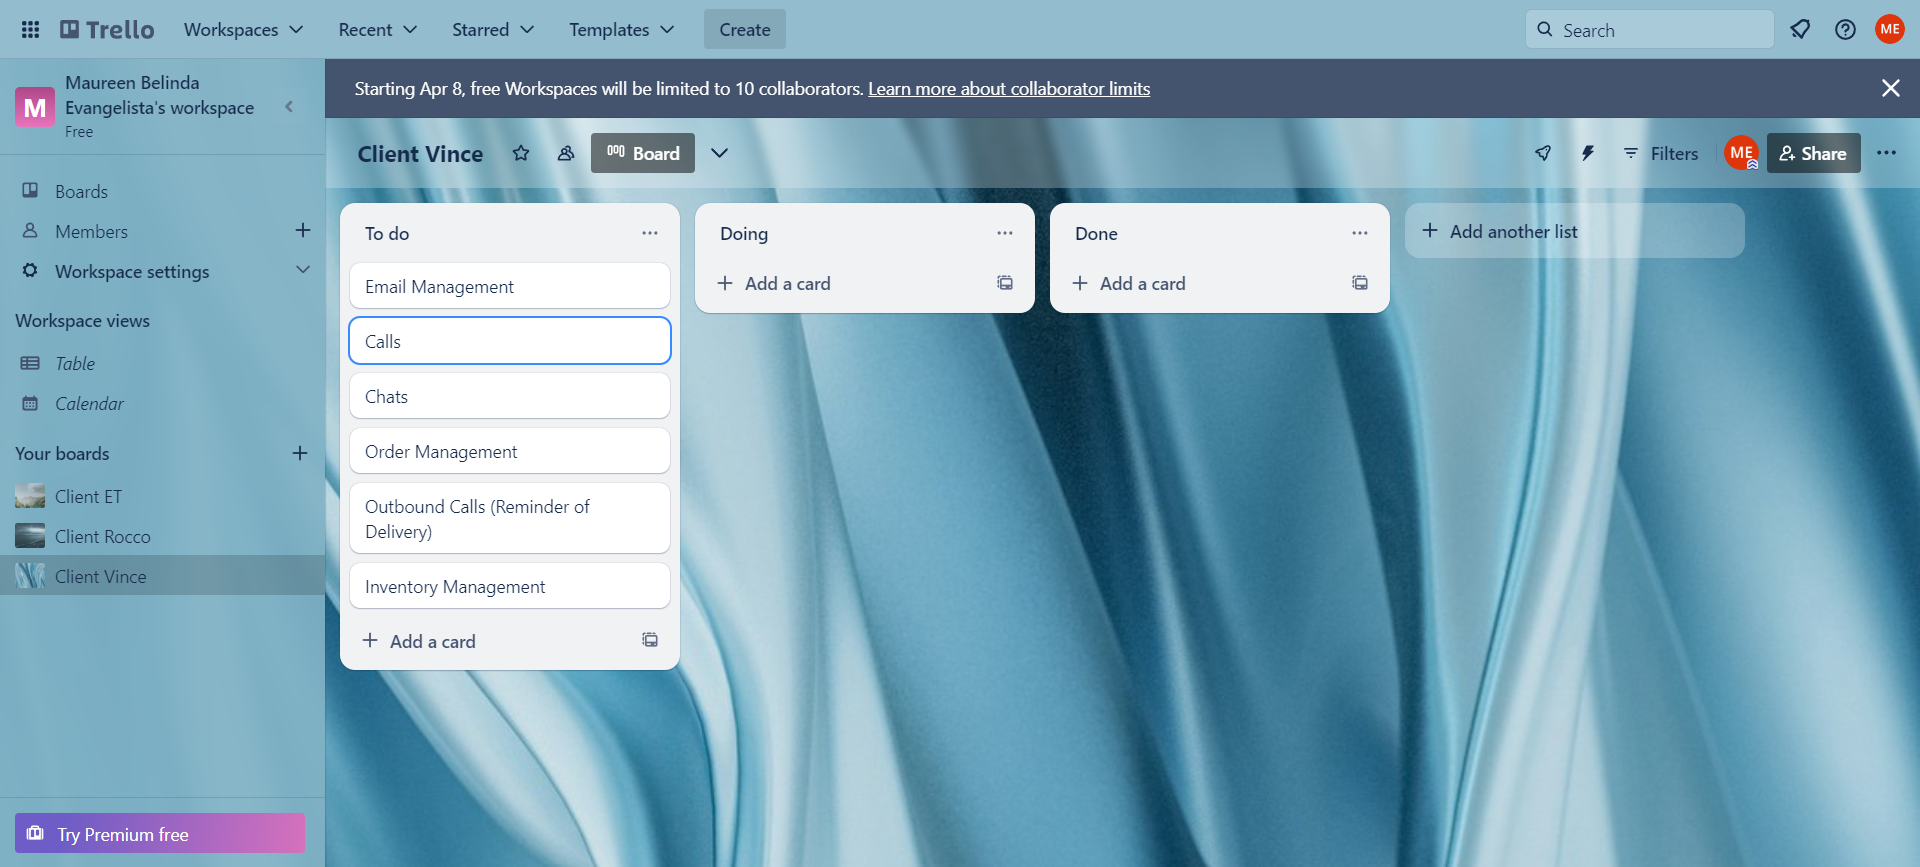The width and height of the screenshot is (1920, 867).
Task: Click the Create button
Action: pyautogui.click(x=745, y=30)
